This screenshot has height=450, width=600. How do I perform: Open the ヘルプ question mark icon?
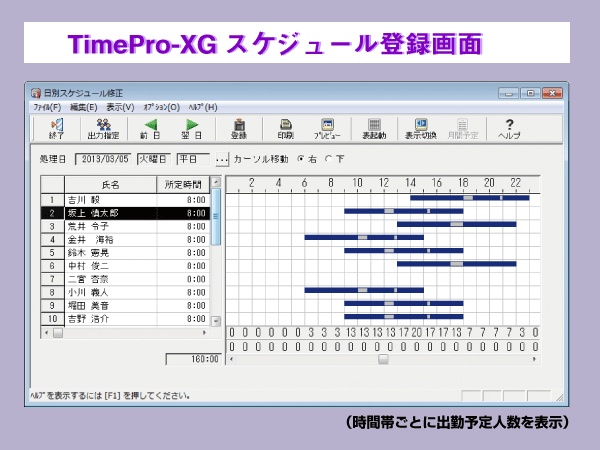tap(509, 129)
